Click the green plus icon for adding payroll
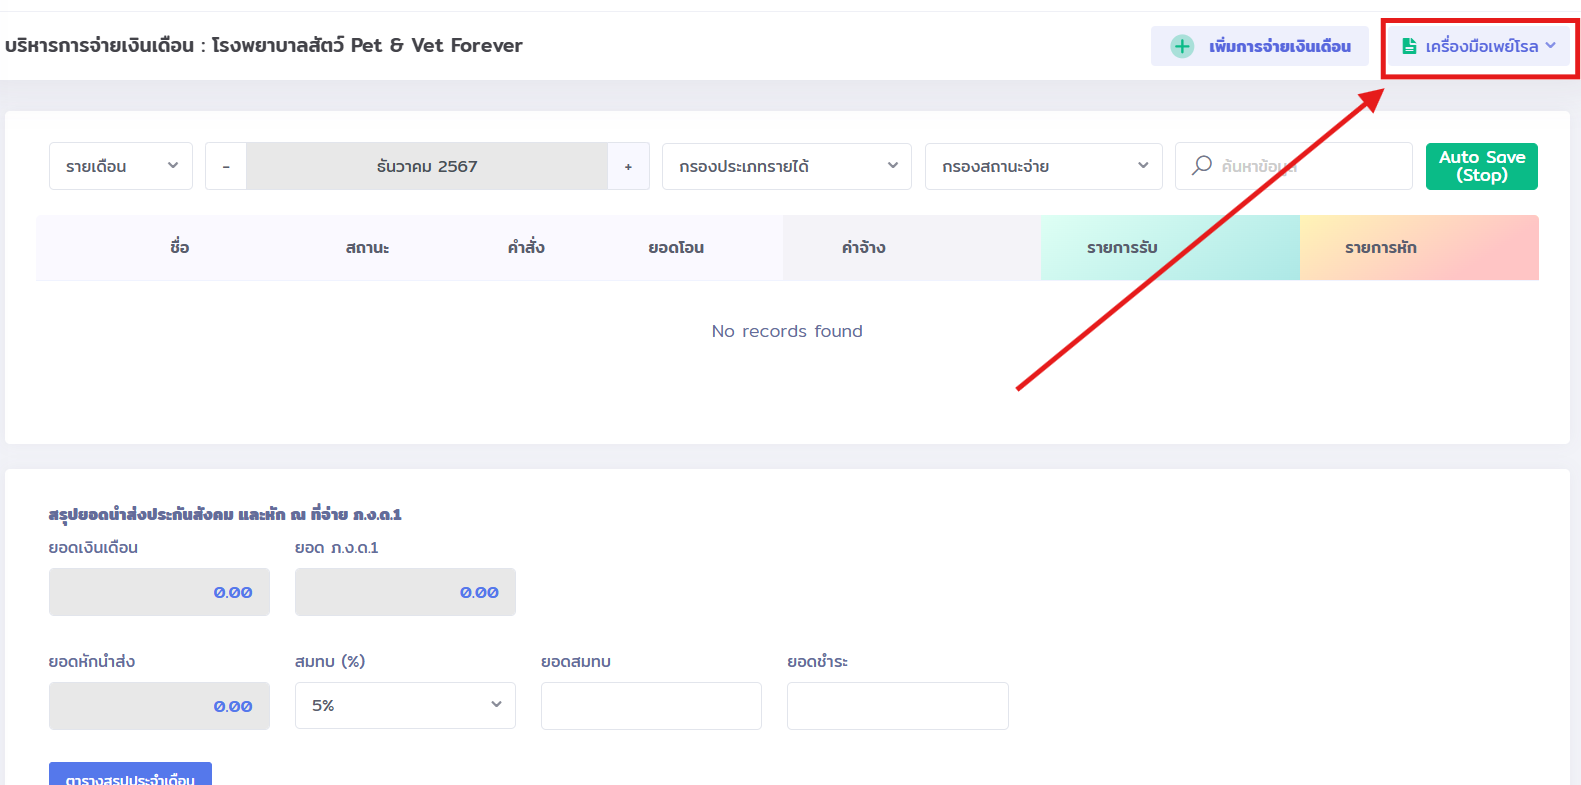 click(x=1182, y=46)
